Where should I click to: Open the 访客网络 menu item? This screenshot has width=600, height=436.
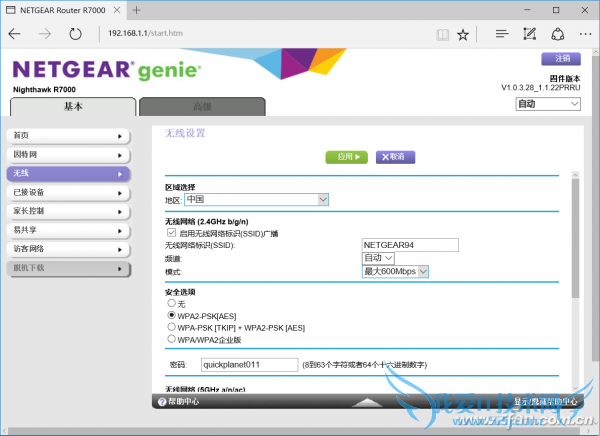pos(68,249)
